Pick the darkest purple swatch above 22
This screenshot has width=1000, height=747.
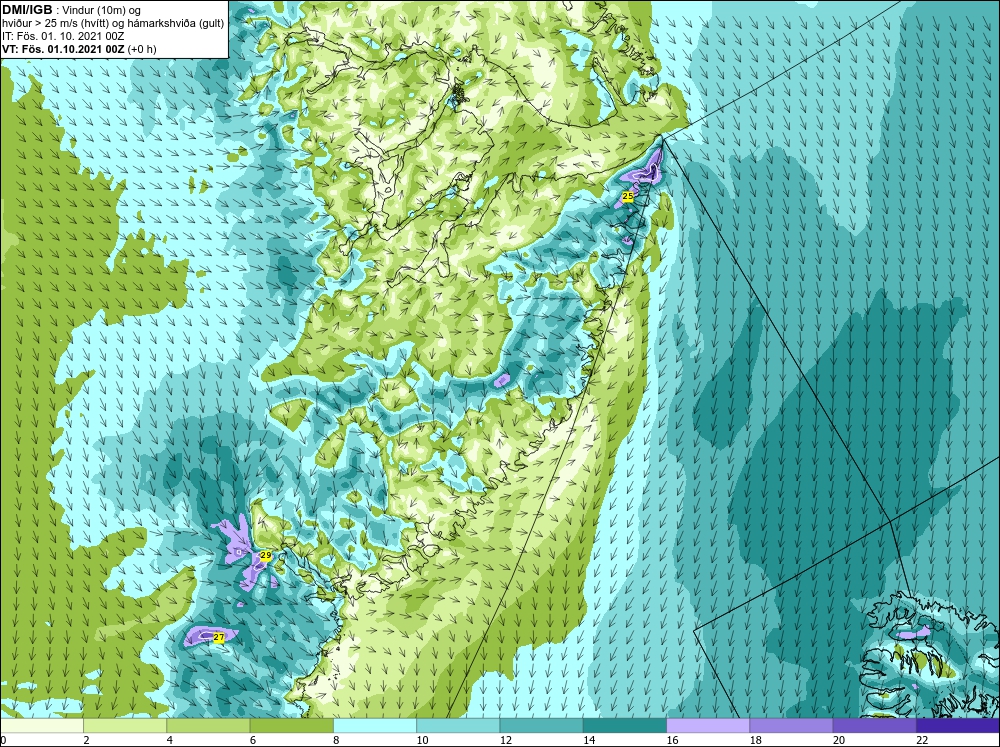click(x=957, y=726)
